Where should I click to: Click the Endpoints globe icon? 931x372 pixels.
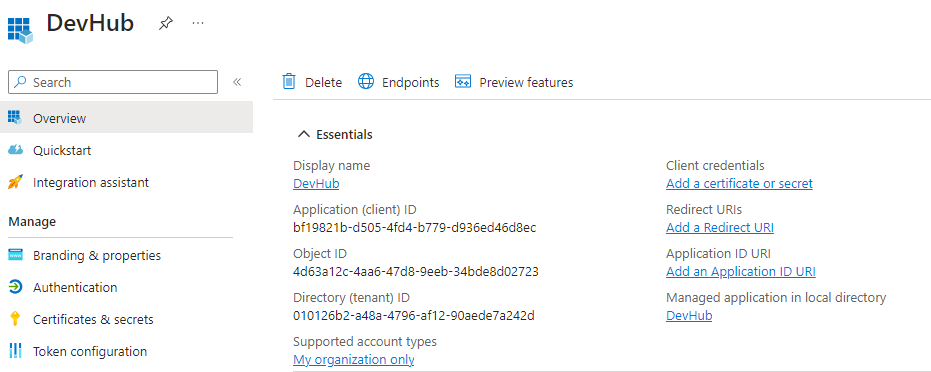click(366, 81)
